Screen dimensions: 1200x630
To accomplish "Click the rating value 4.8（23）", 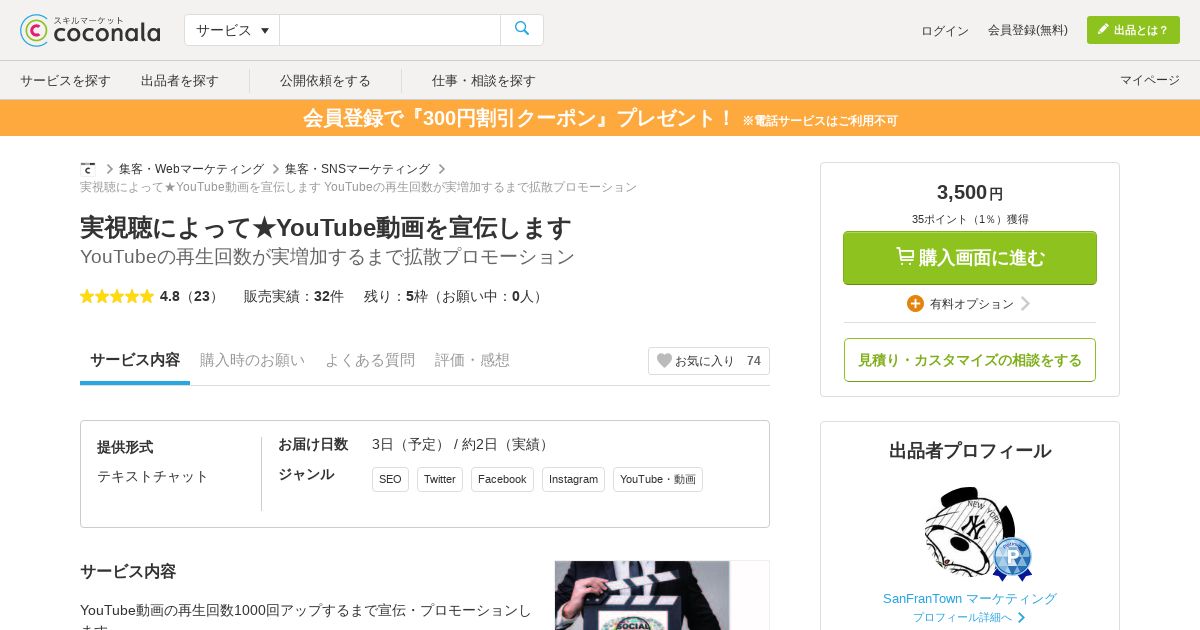I will pos(189,296).
